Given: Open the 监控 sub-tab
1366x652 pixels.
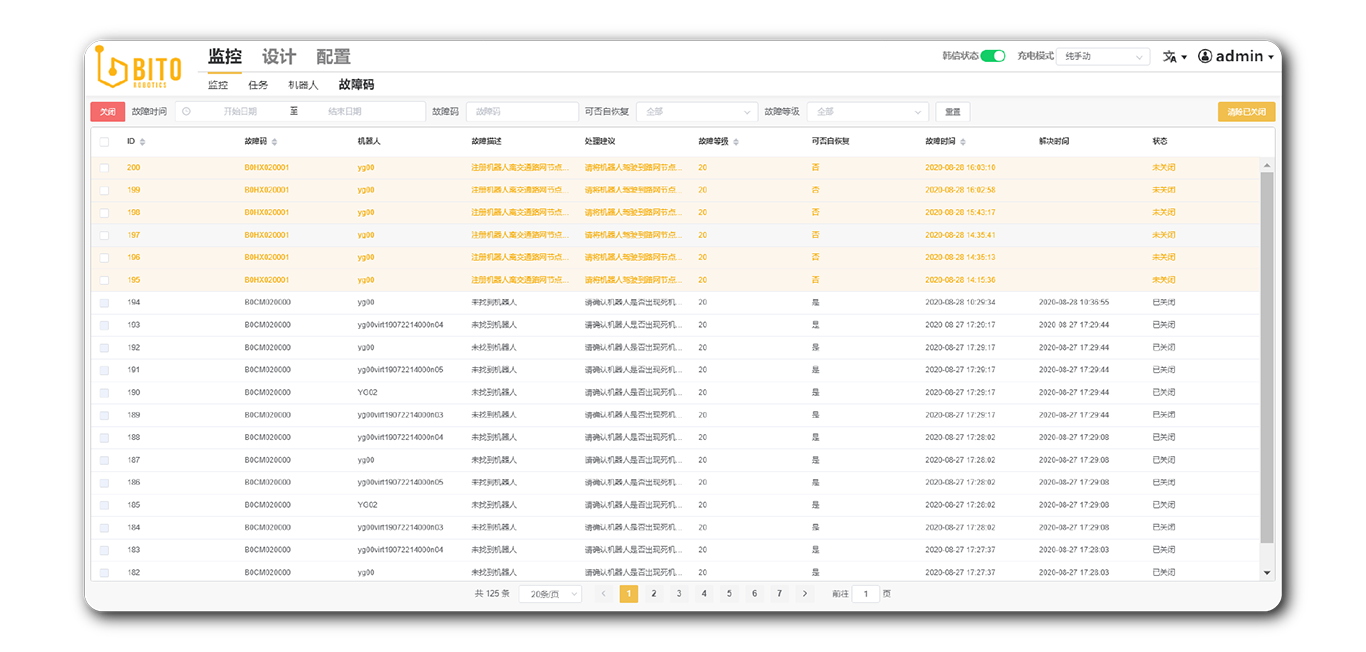Looking at the screenshot, I should pos(218,85).
